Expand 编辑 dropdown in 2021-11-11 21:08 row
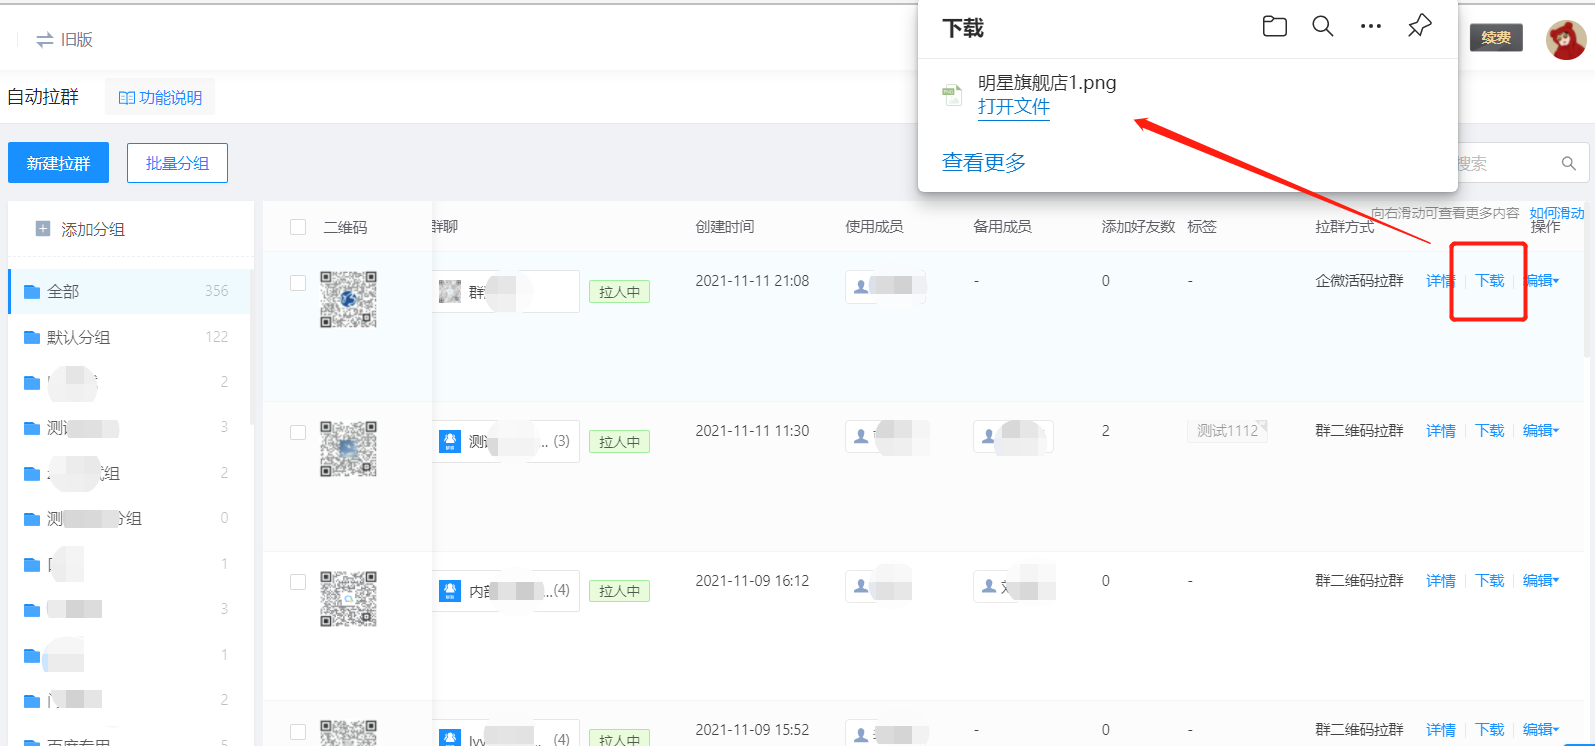The height and width of the screenshot is (746, 1595). tap(1541, 281)
